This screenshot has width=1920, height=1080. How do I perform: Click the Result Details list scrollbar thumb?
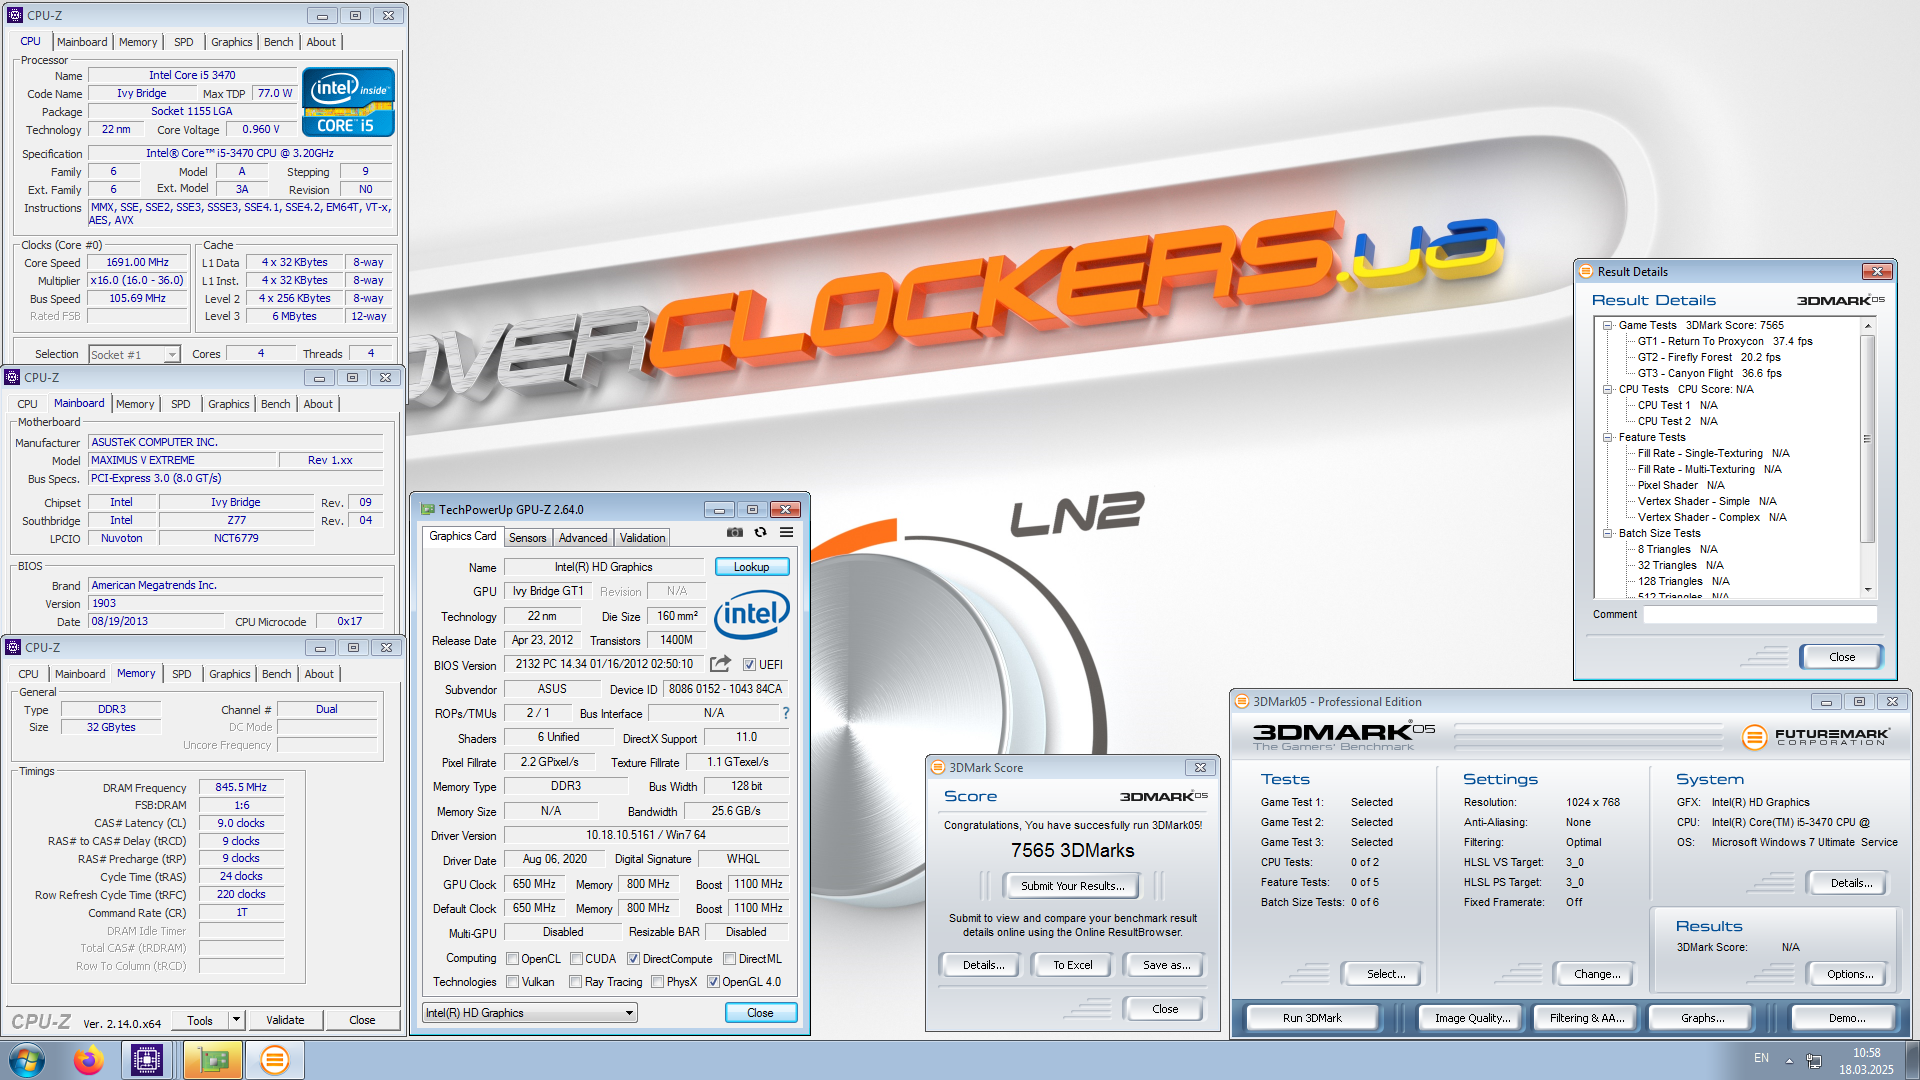coord(1866,439)
